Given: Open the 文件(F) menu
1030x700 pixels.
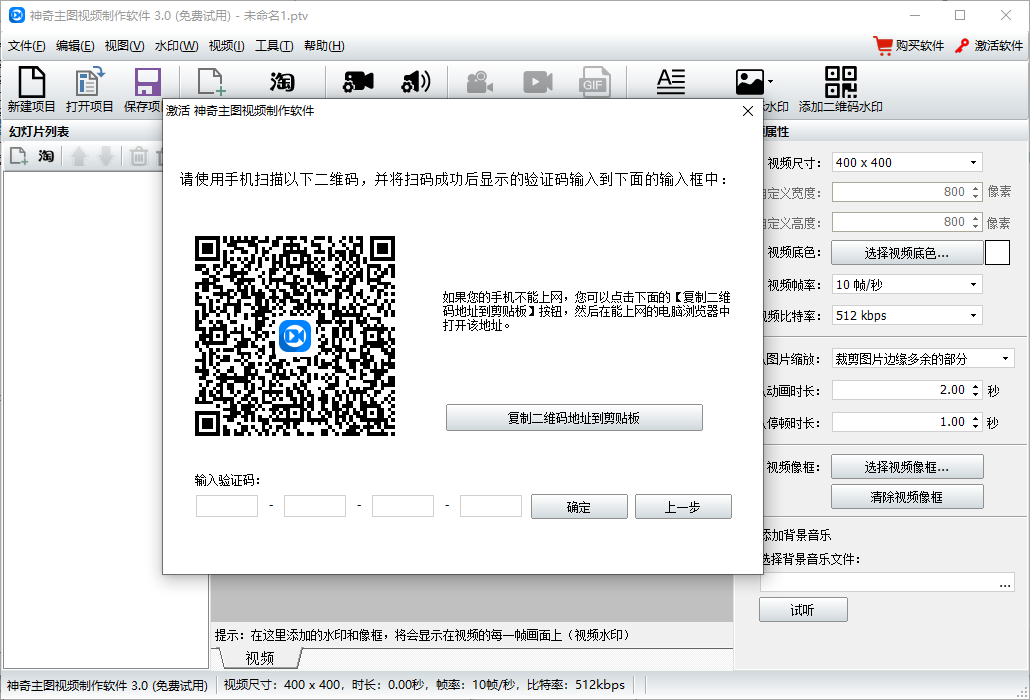Looking at the screenshot, I should [x=27, y=46].
